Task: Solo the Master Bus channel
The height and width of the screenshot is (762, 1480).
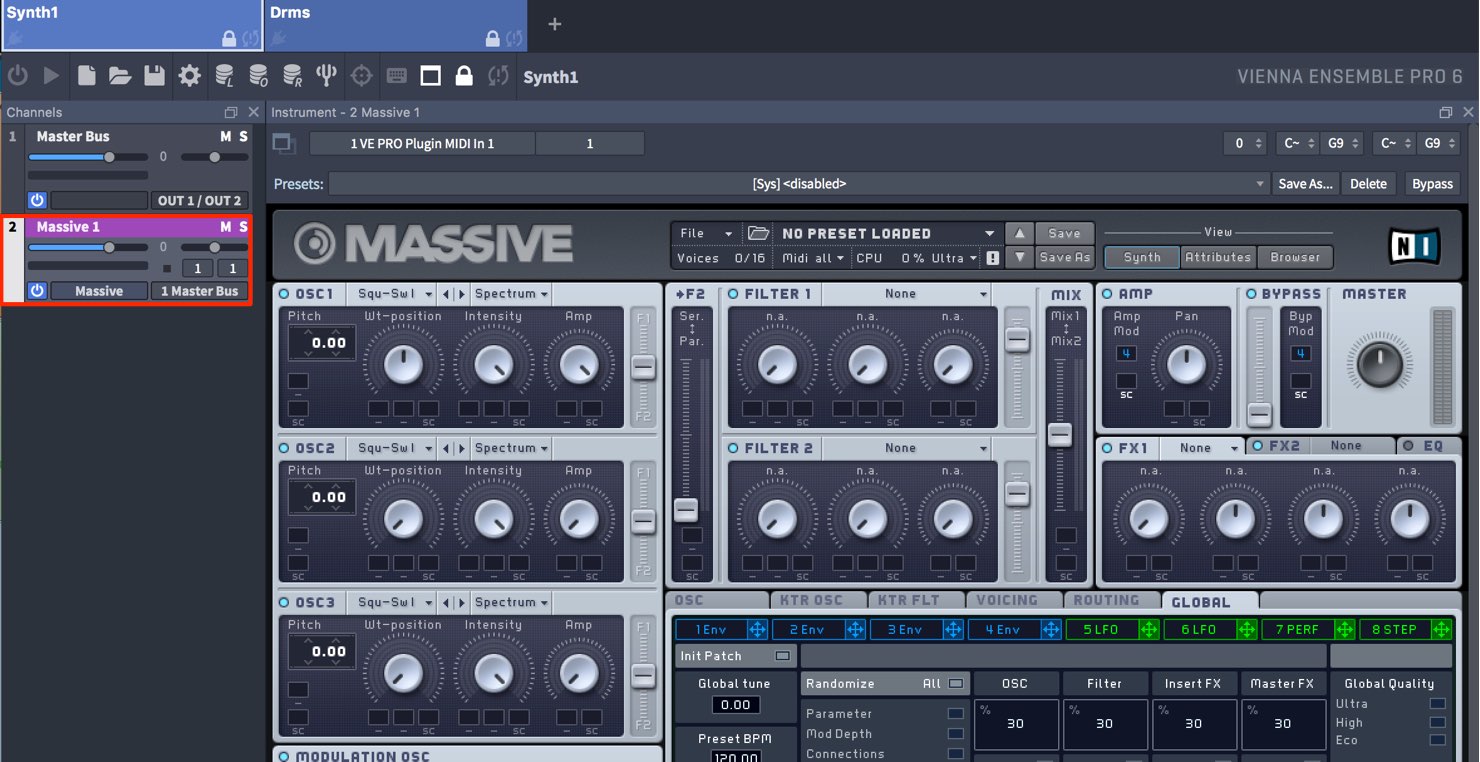Action: pos(243,136)
